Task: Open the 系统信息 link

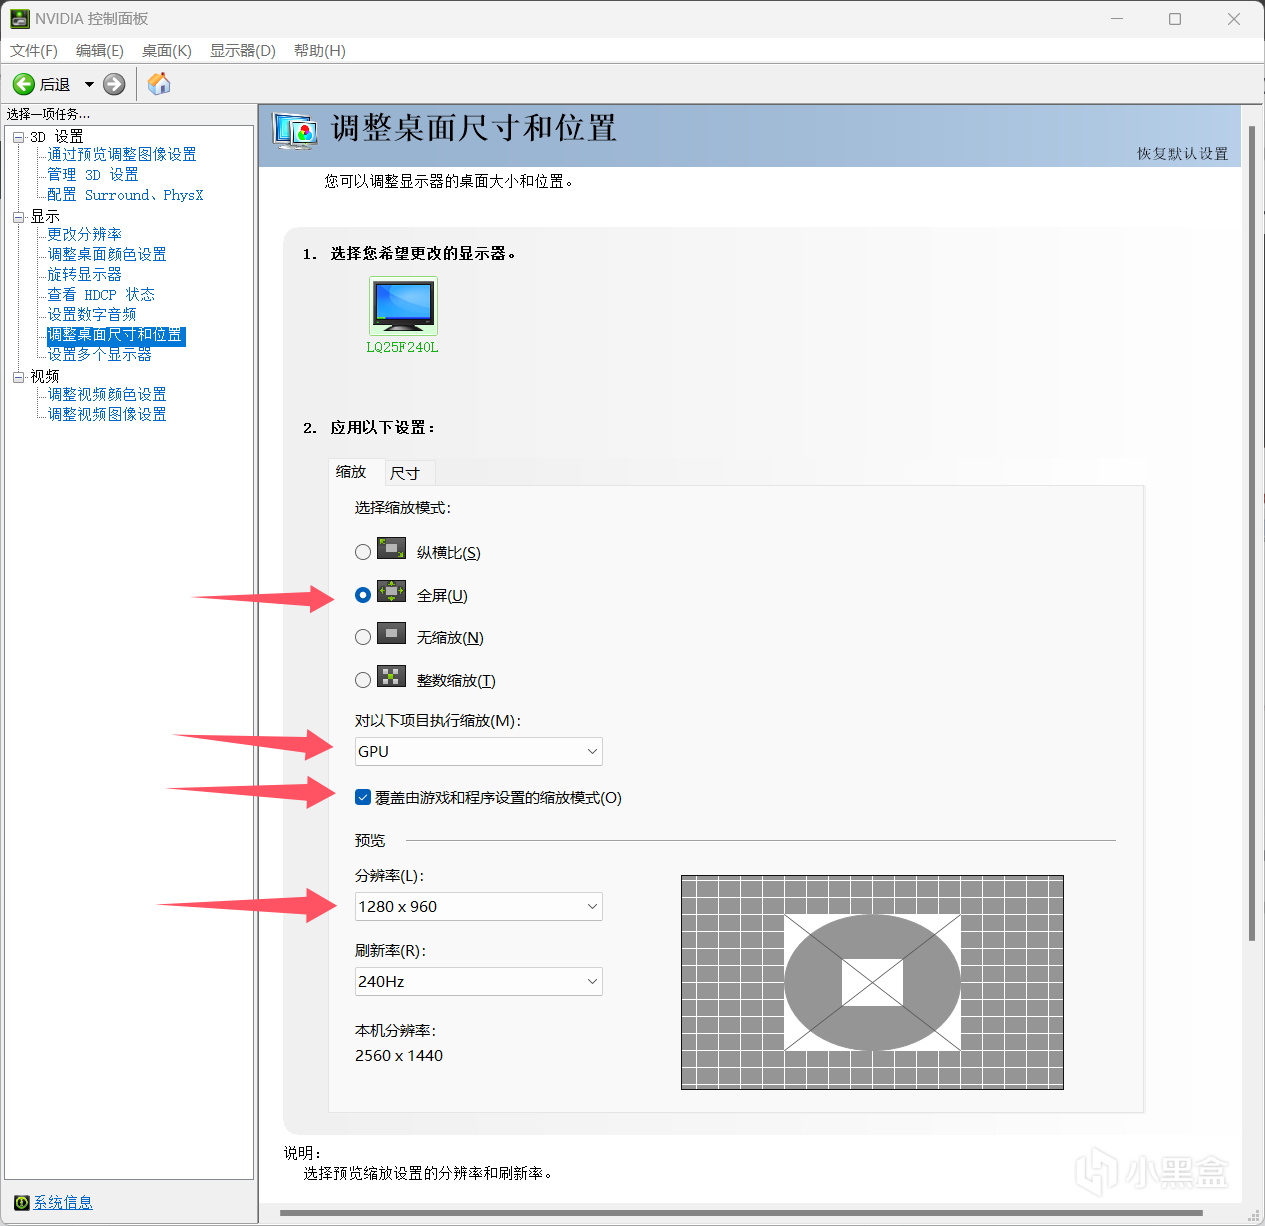Action: 63,1202
